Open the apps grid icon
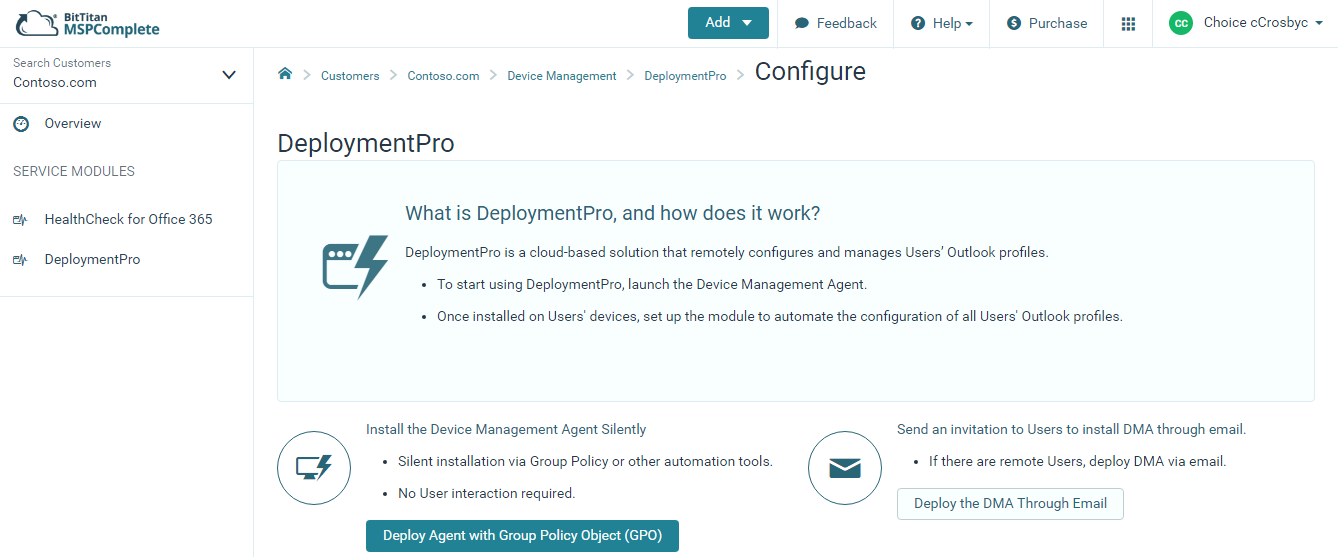Screen dimensions: 1340x557 coord(1128,23)
